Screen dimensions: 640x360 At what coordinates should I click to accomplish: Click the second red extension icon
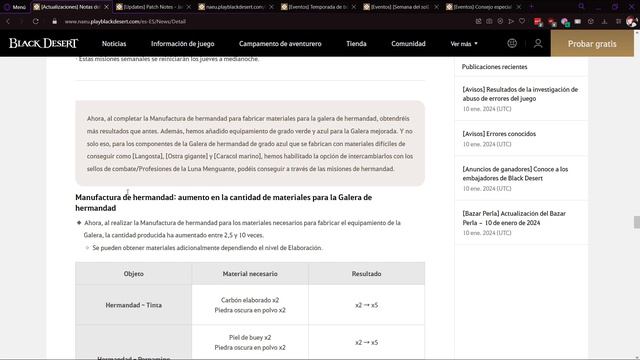click(x=552, y=22)
